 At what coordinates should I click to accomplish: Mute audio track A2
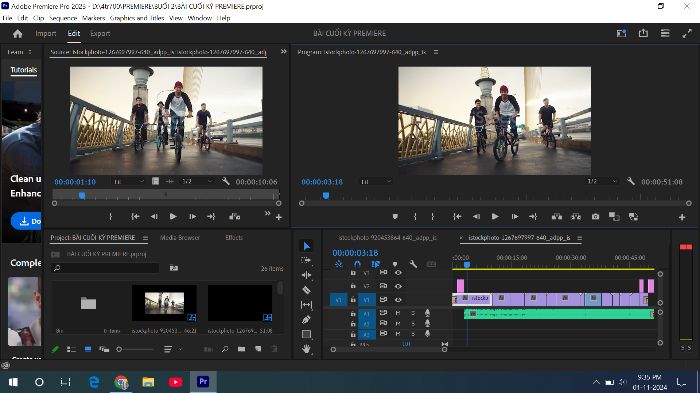tap(397, 323)
